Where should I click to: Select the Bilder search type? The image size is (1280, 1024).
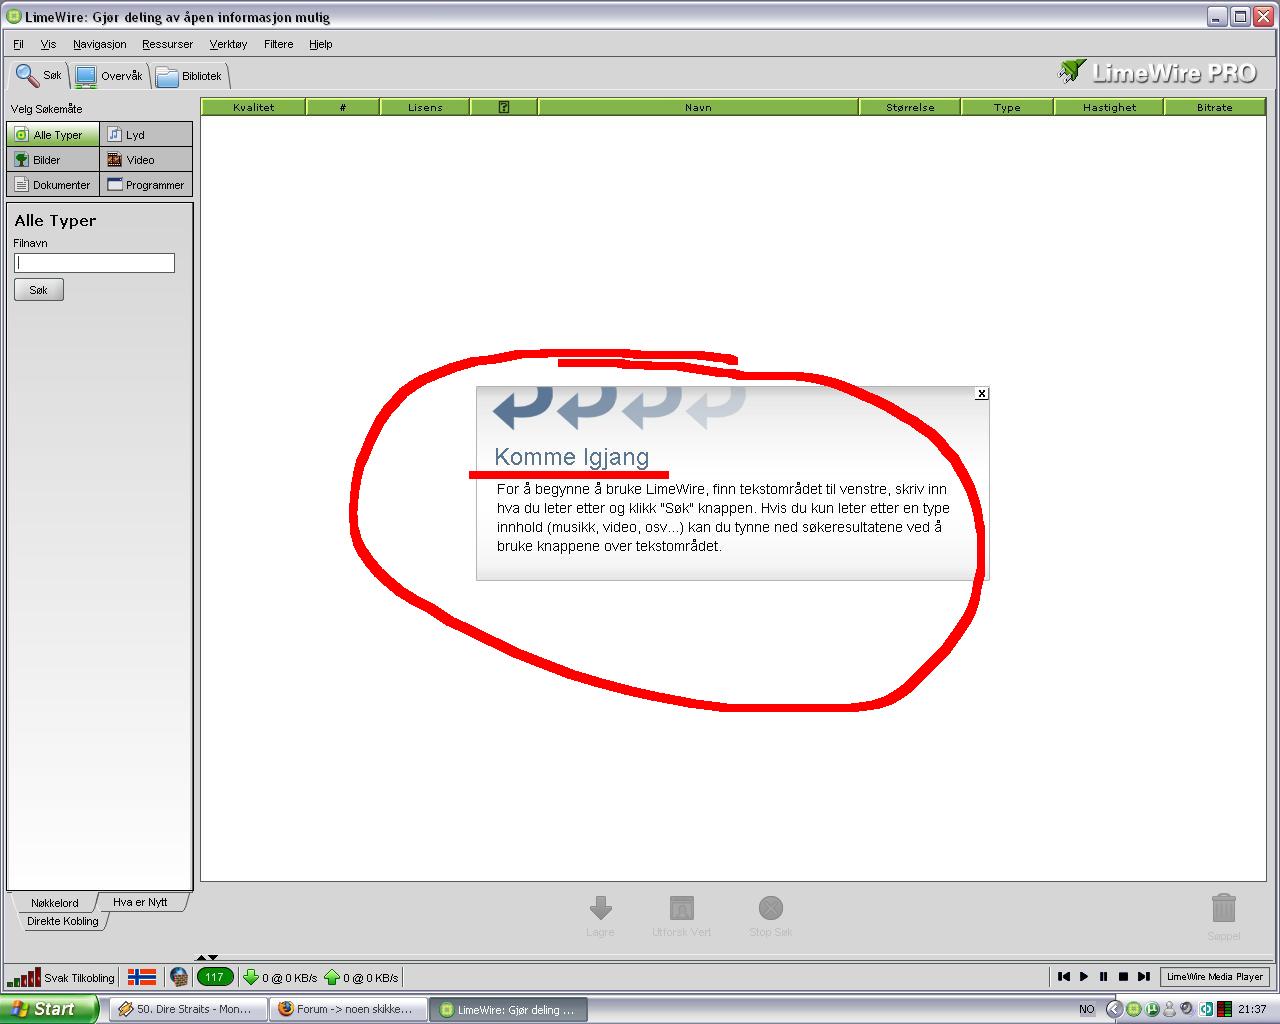(53, 160)
